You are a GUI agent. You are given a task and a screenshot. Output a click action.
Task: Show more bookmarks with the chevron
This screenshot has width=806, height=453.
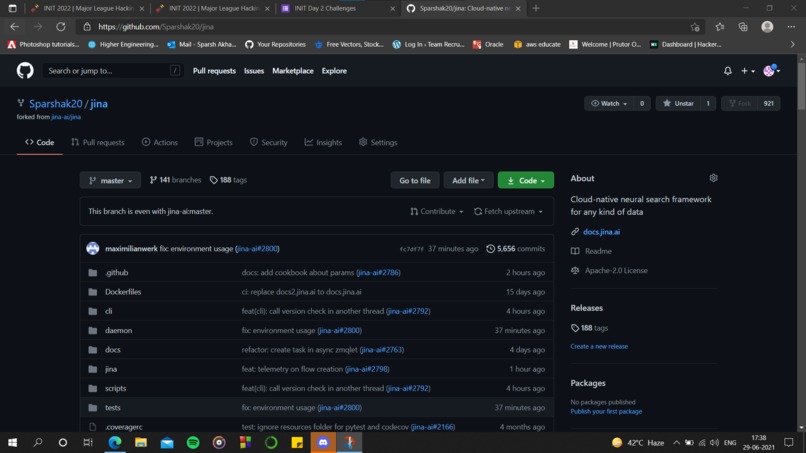[x=792, y=44]
